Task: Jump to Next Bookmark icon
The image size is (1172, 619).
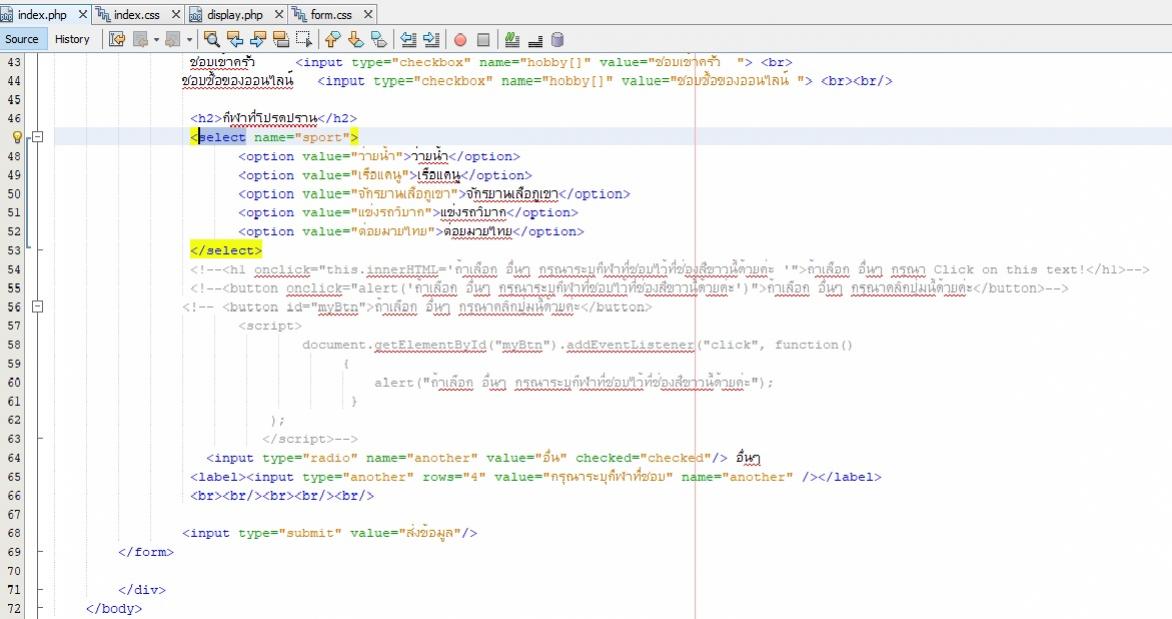Action: (x=356, y=39)
